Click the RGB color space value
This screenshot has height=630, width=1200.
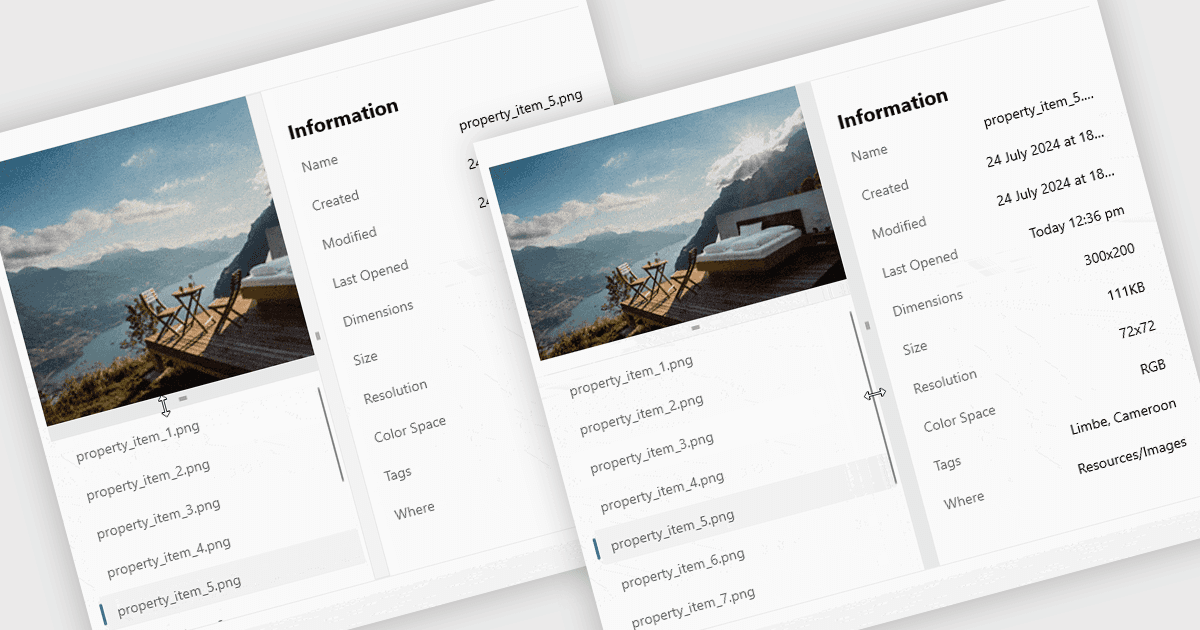1153,367
